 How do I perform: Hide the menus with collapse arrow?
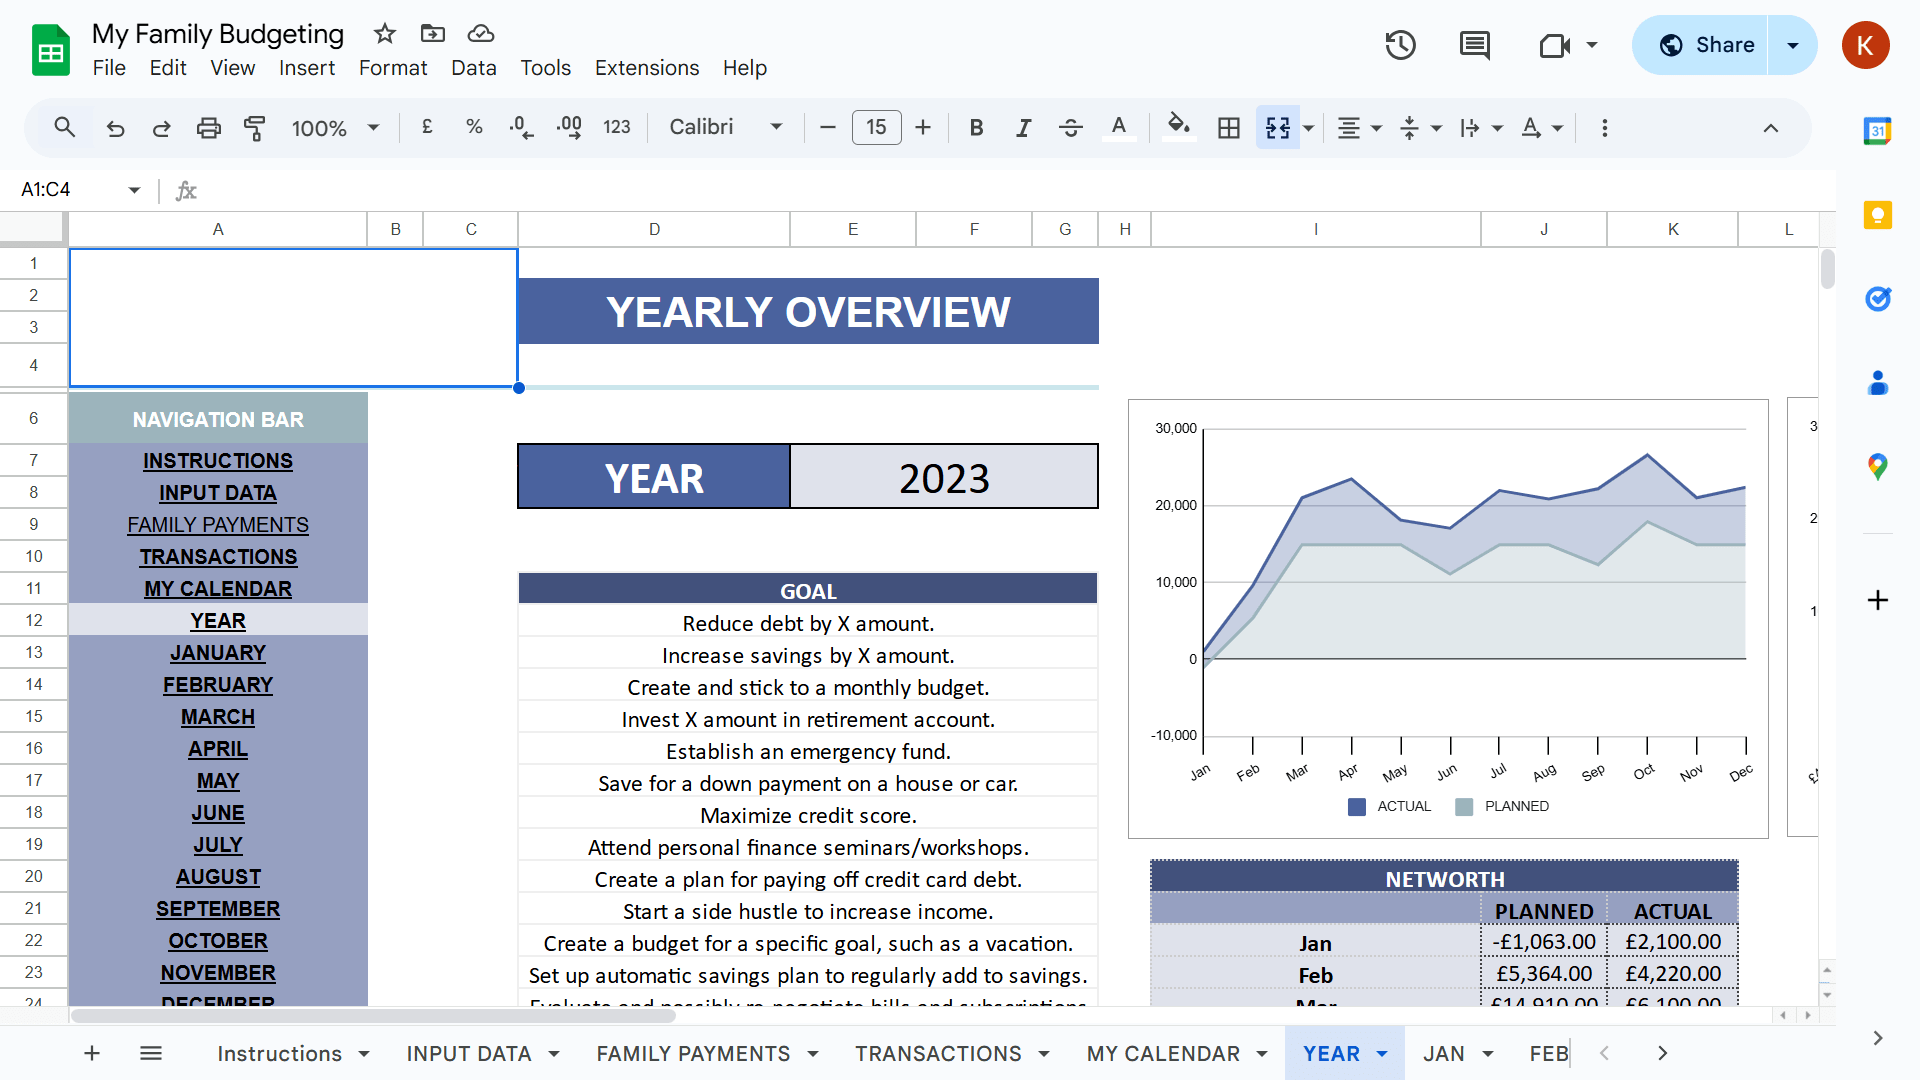click(x=1770, y=128)
